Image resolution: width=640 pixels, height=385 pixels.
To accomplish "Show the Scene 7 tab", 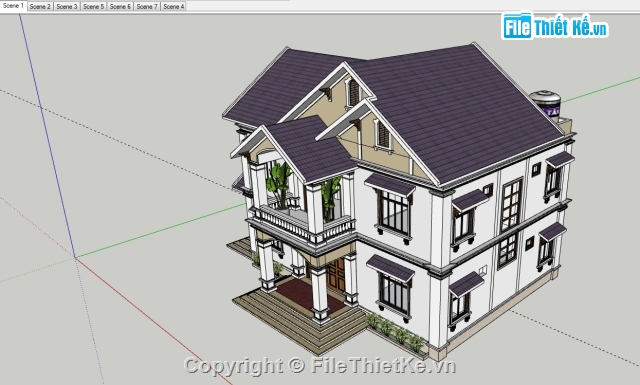I will tap(147, 7).
